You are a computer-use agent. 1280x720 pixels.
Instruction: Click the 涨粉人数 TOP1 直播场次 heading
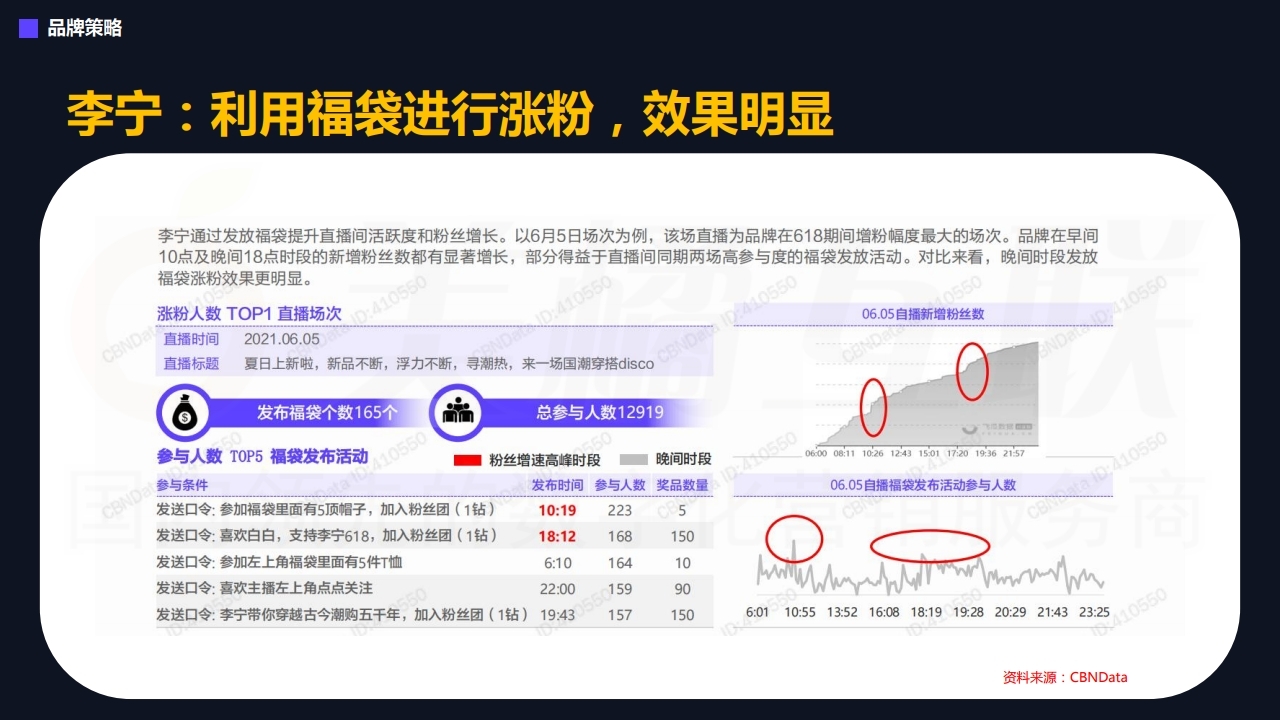[249, 313]
